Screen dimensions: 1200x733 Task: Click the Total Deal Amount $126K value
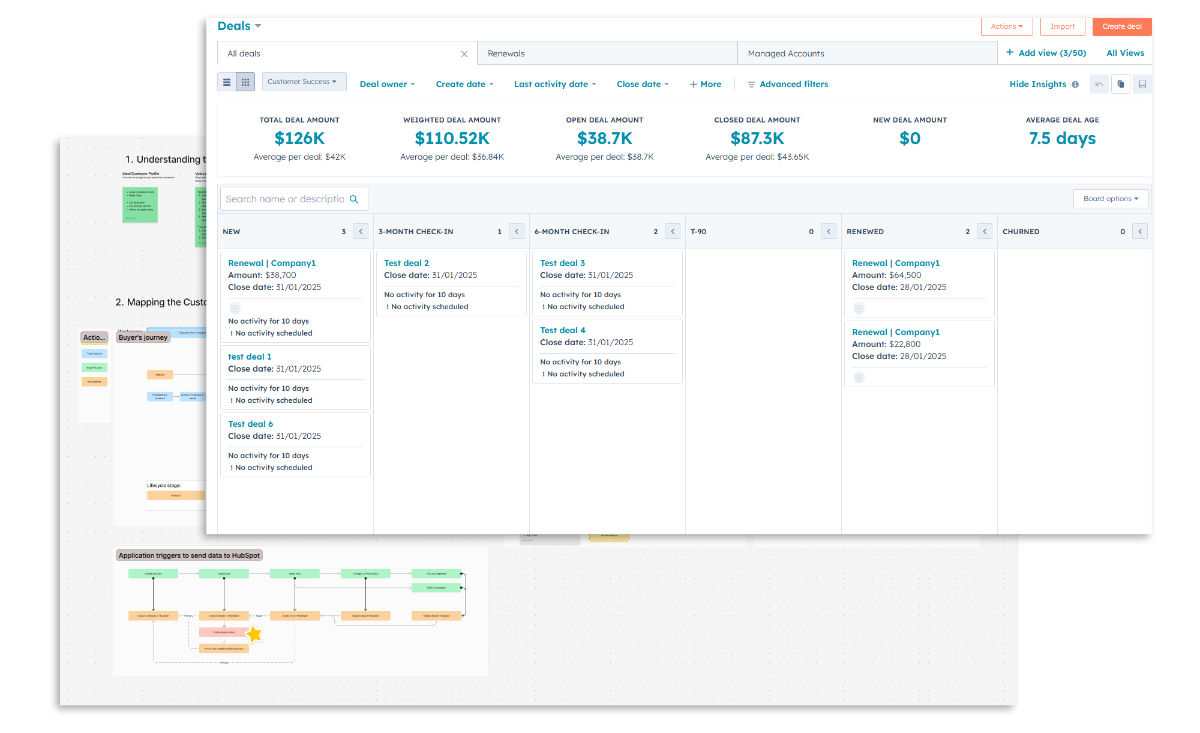299,138
